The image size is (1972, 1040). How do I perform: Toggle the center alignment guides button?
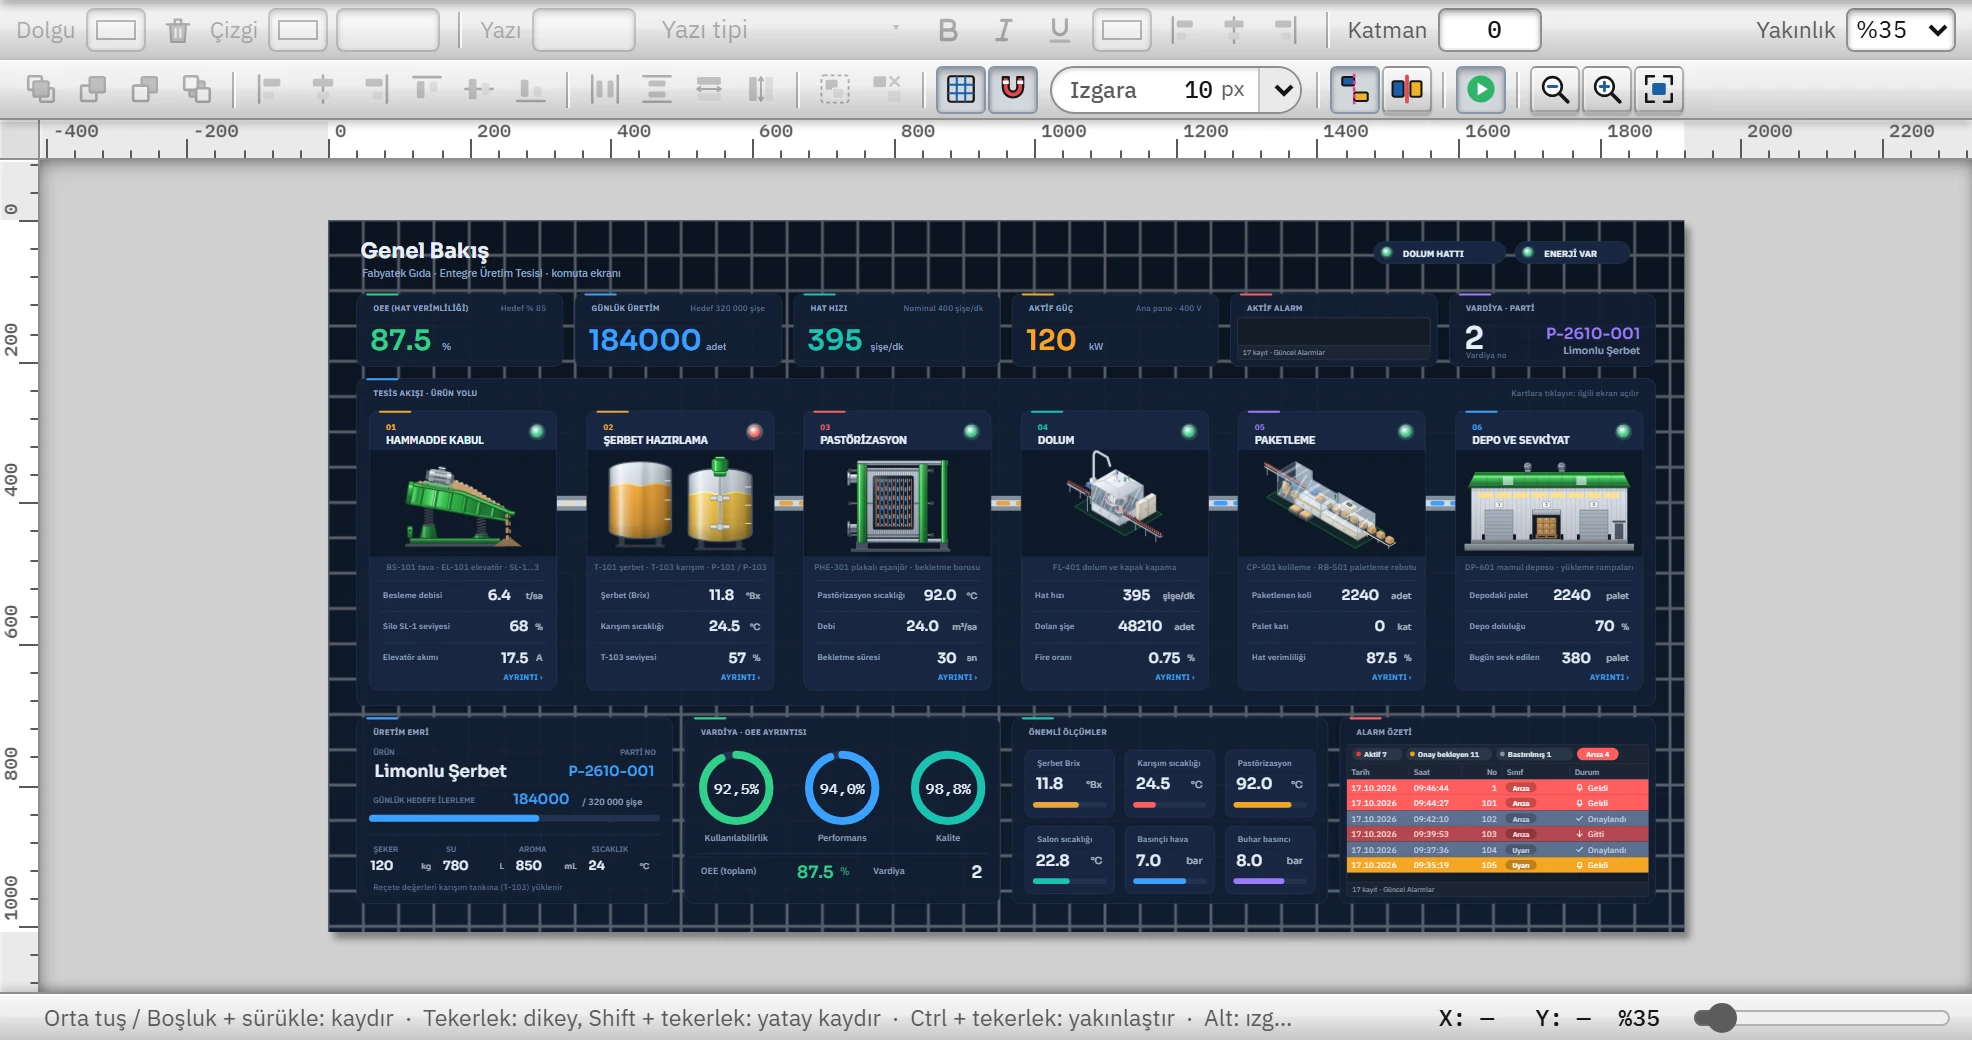tap(1407, 89)
